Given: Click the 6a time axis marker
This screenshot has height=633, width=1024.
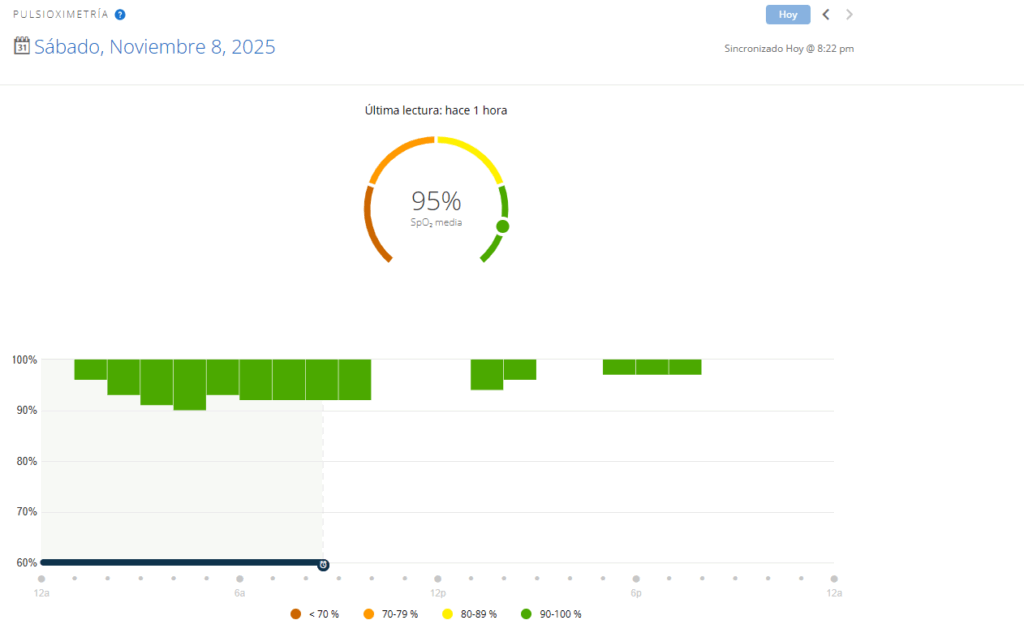Looking at the screenshot, I should point(240,579).
